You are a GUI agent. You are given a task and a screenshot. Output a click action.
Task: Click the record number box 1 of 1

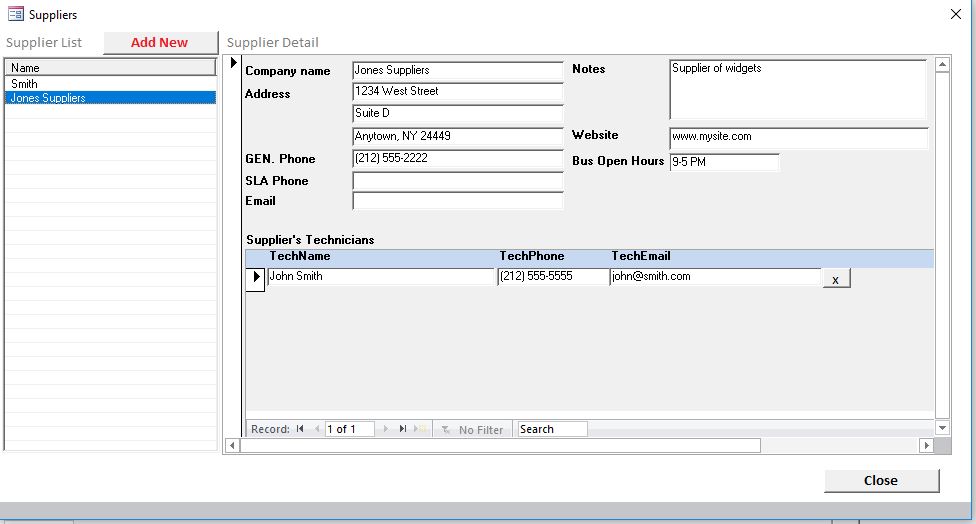click(x=349, y=429)
